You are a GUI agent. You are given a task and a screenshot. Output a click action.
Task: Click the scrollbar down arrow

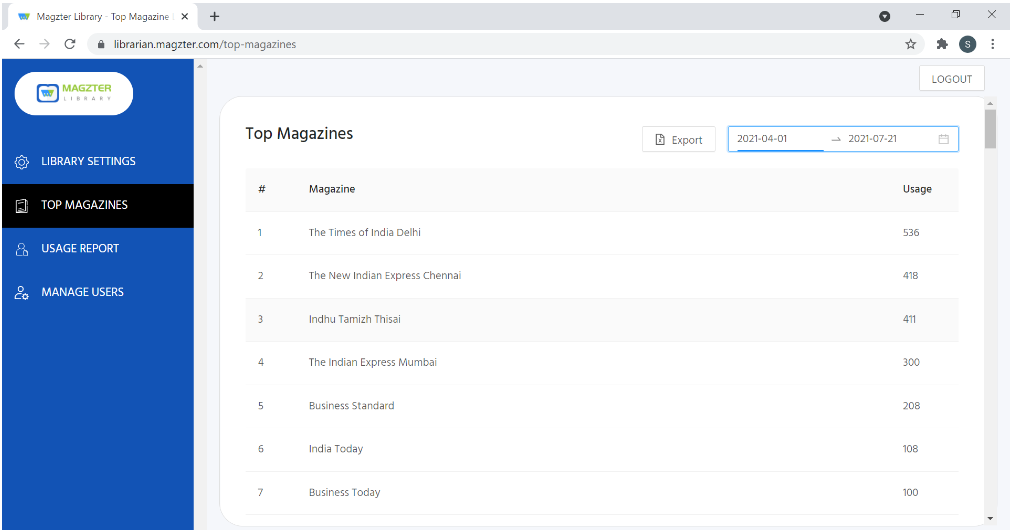pos(990,518)
